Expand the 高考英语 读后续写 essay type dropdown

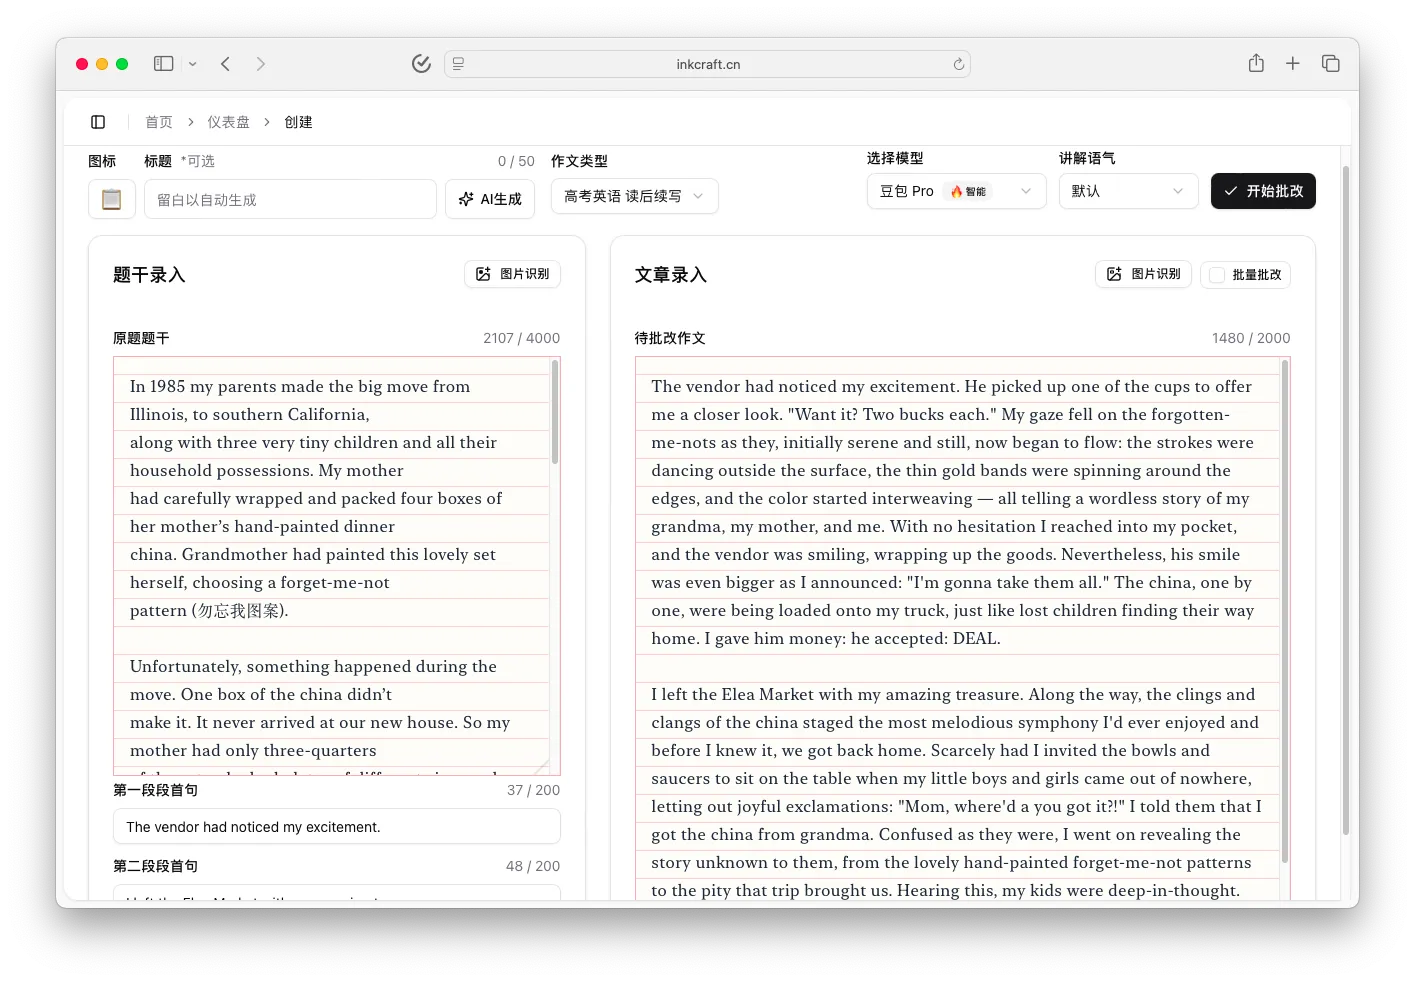634,197
